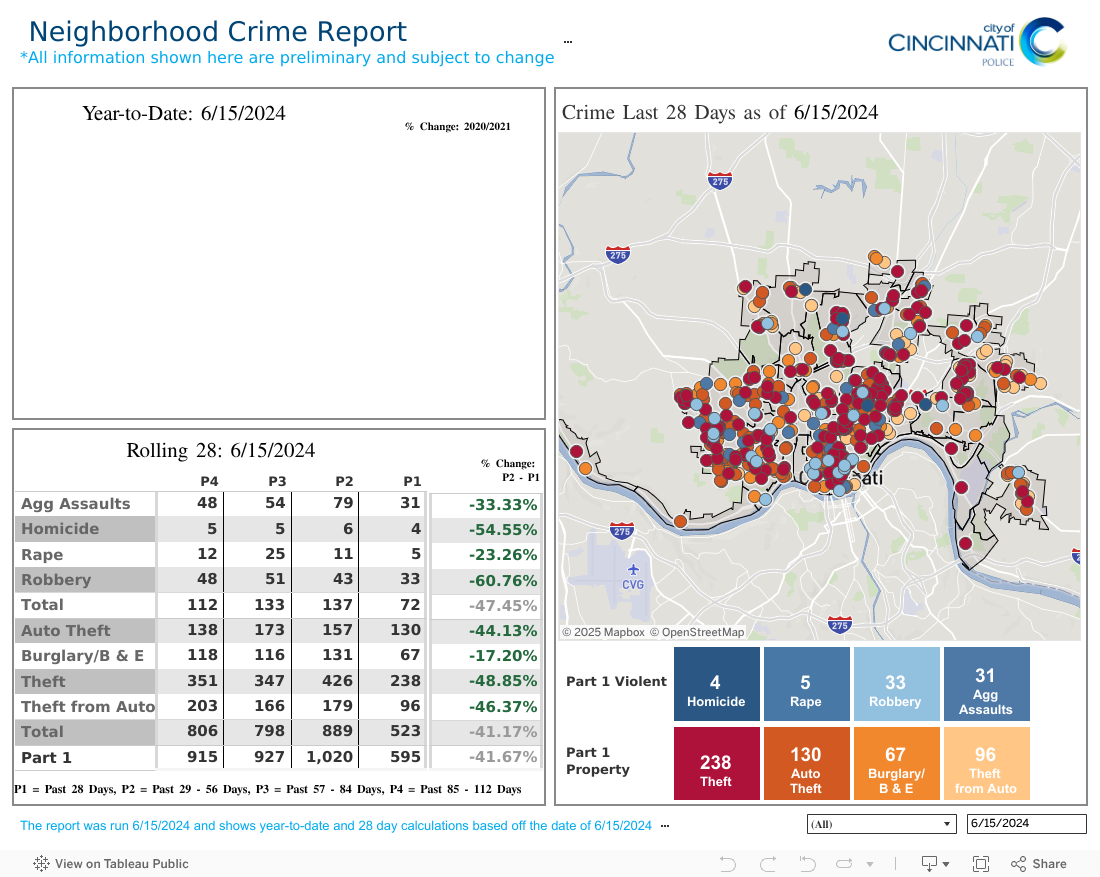This screenshot has width=1100, height=877.
Task: Expand the refresh options dropdown arrow
Action: pos(869,864)
